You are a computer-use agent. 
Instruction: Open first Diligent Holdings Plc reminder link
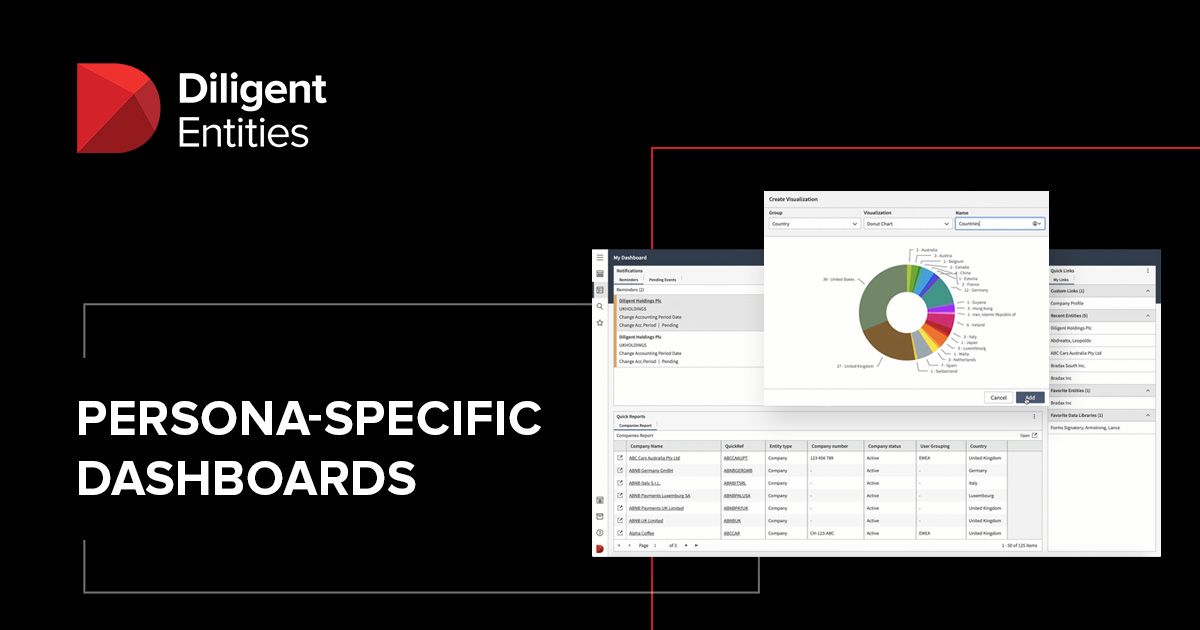pos(640,300)
